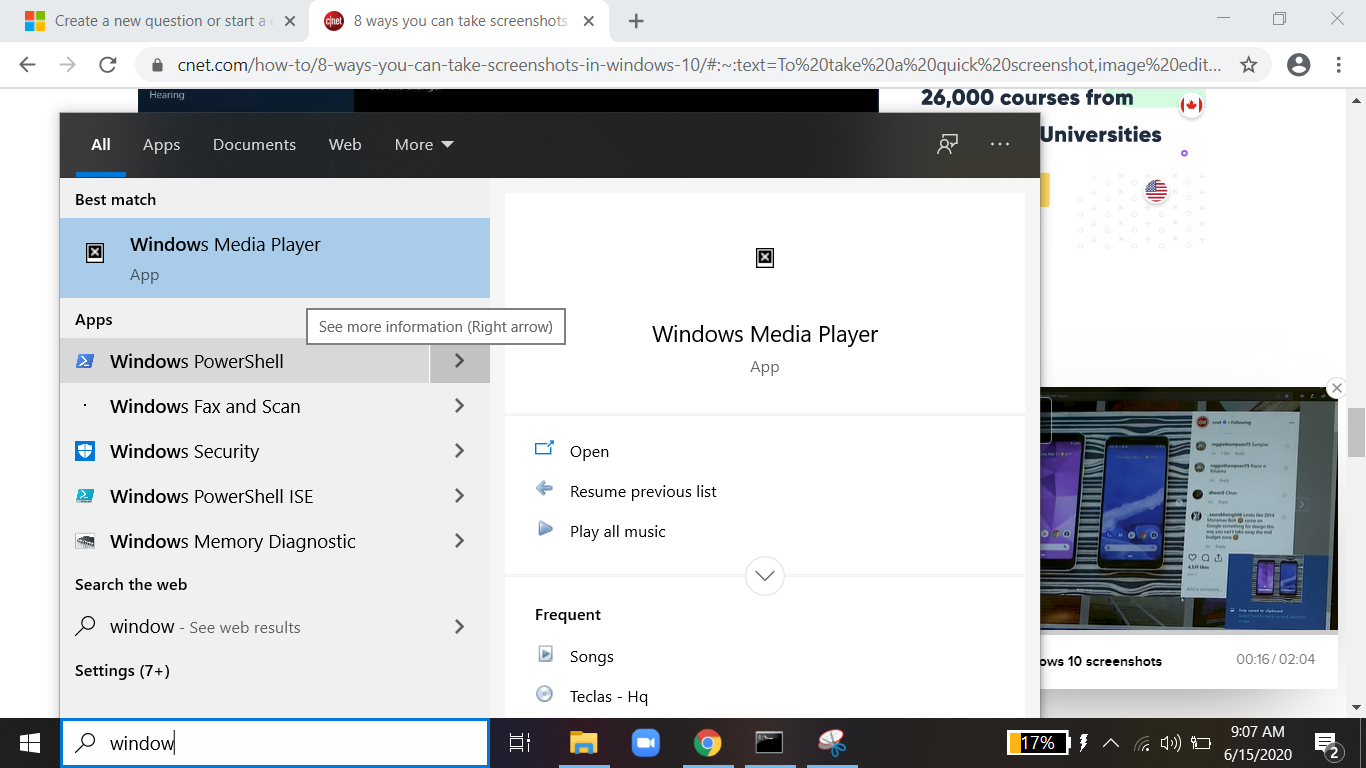Open Windows Media Player best match
This screenshot has height=768, width=1366.
click(275, 258)
